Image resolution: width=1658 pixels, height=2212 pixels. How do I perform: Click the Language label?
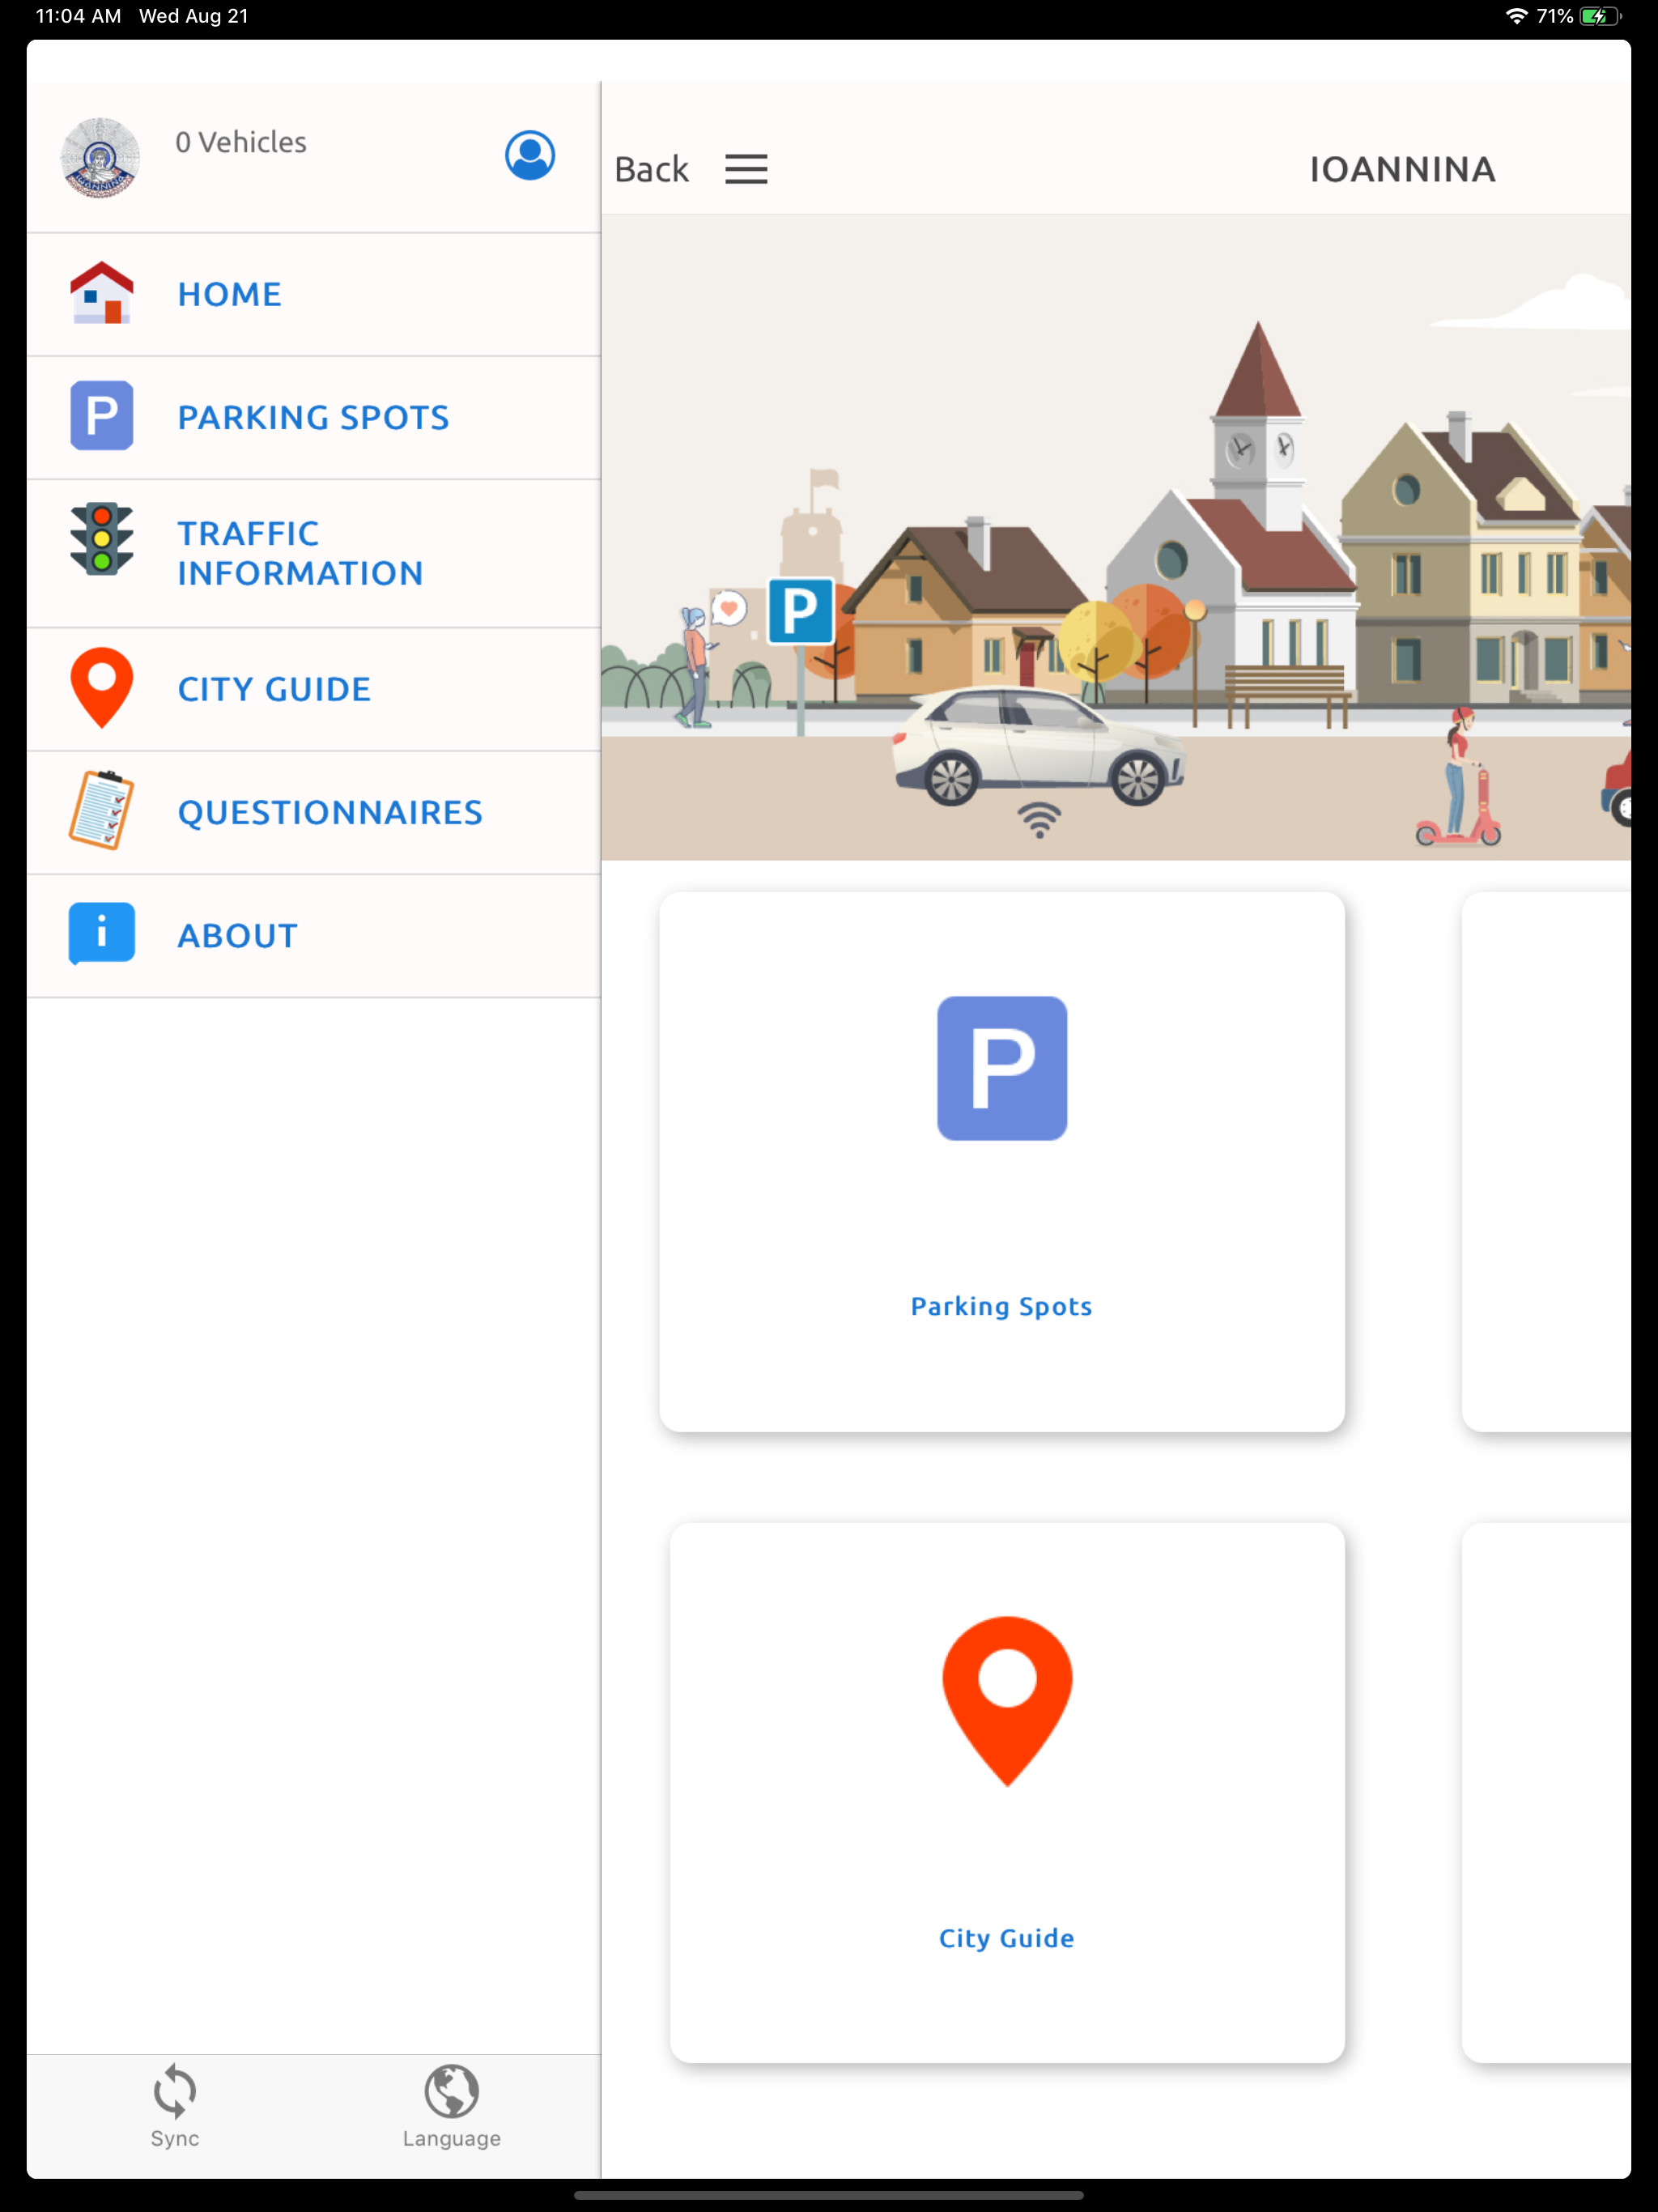point(452,2138)
